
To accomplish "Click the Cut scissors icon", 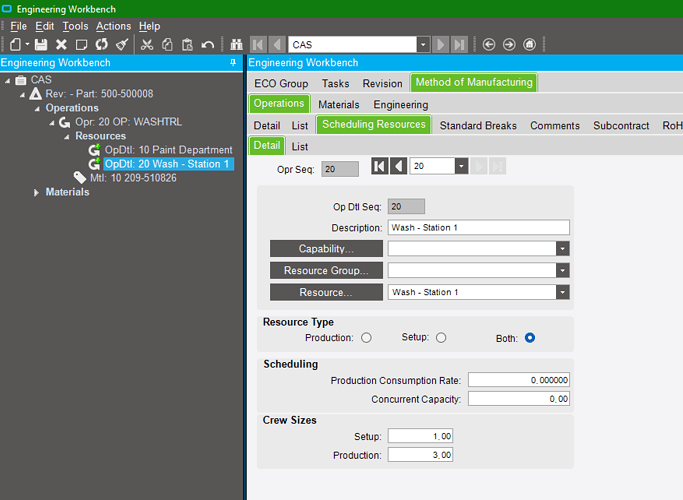I will pos(147,44).
